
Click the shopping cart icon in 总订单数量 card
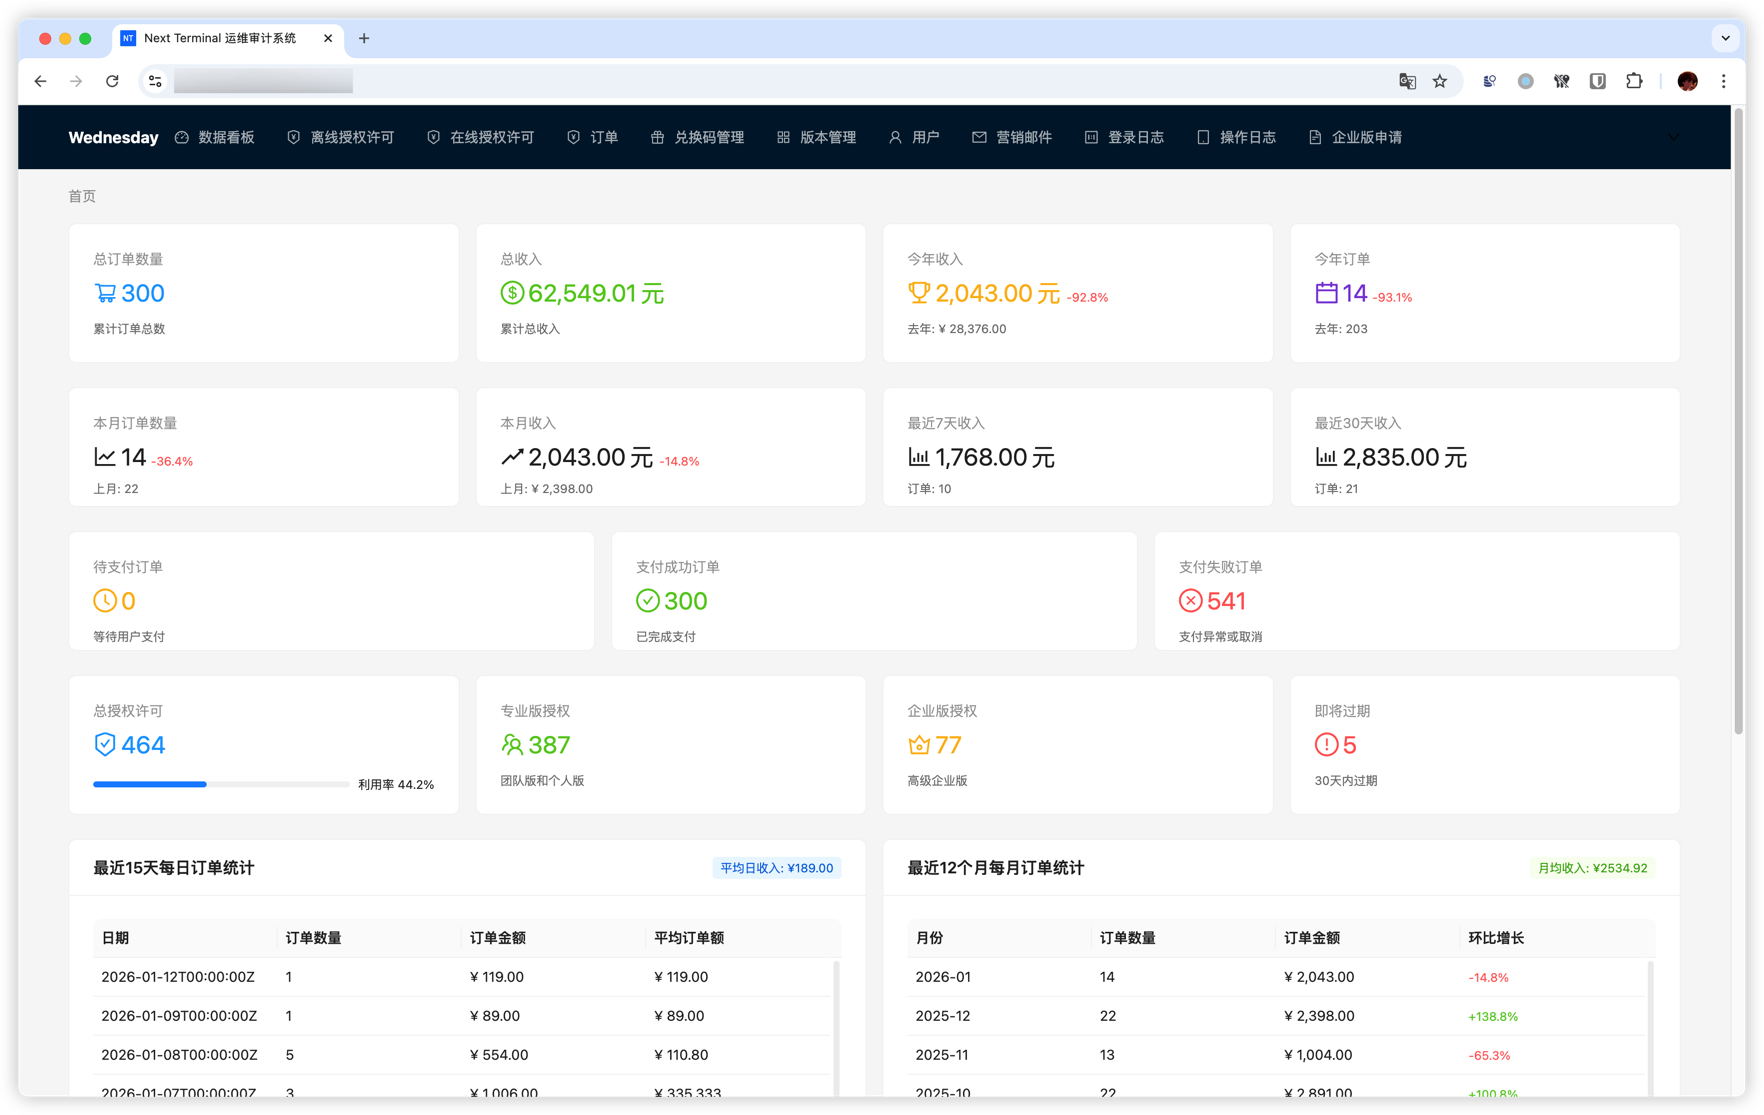coord(105,293)
